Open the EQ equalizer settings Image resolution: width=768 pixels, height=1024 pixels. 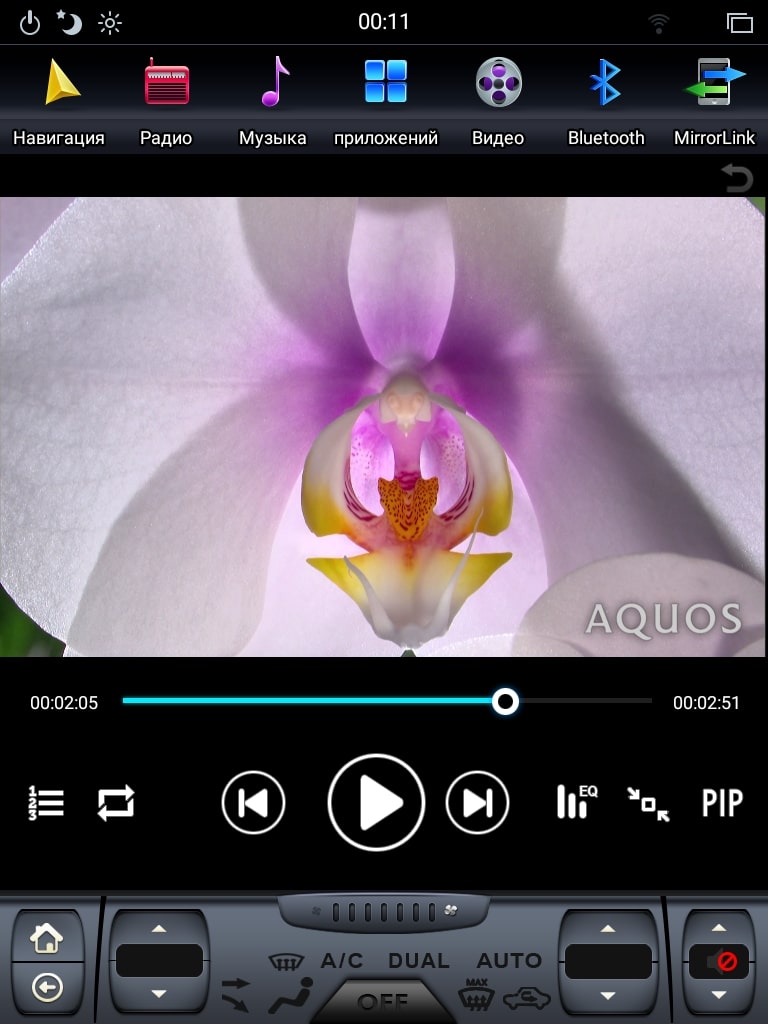tap(577, 801)
